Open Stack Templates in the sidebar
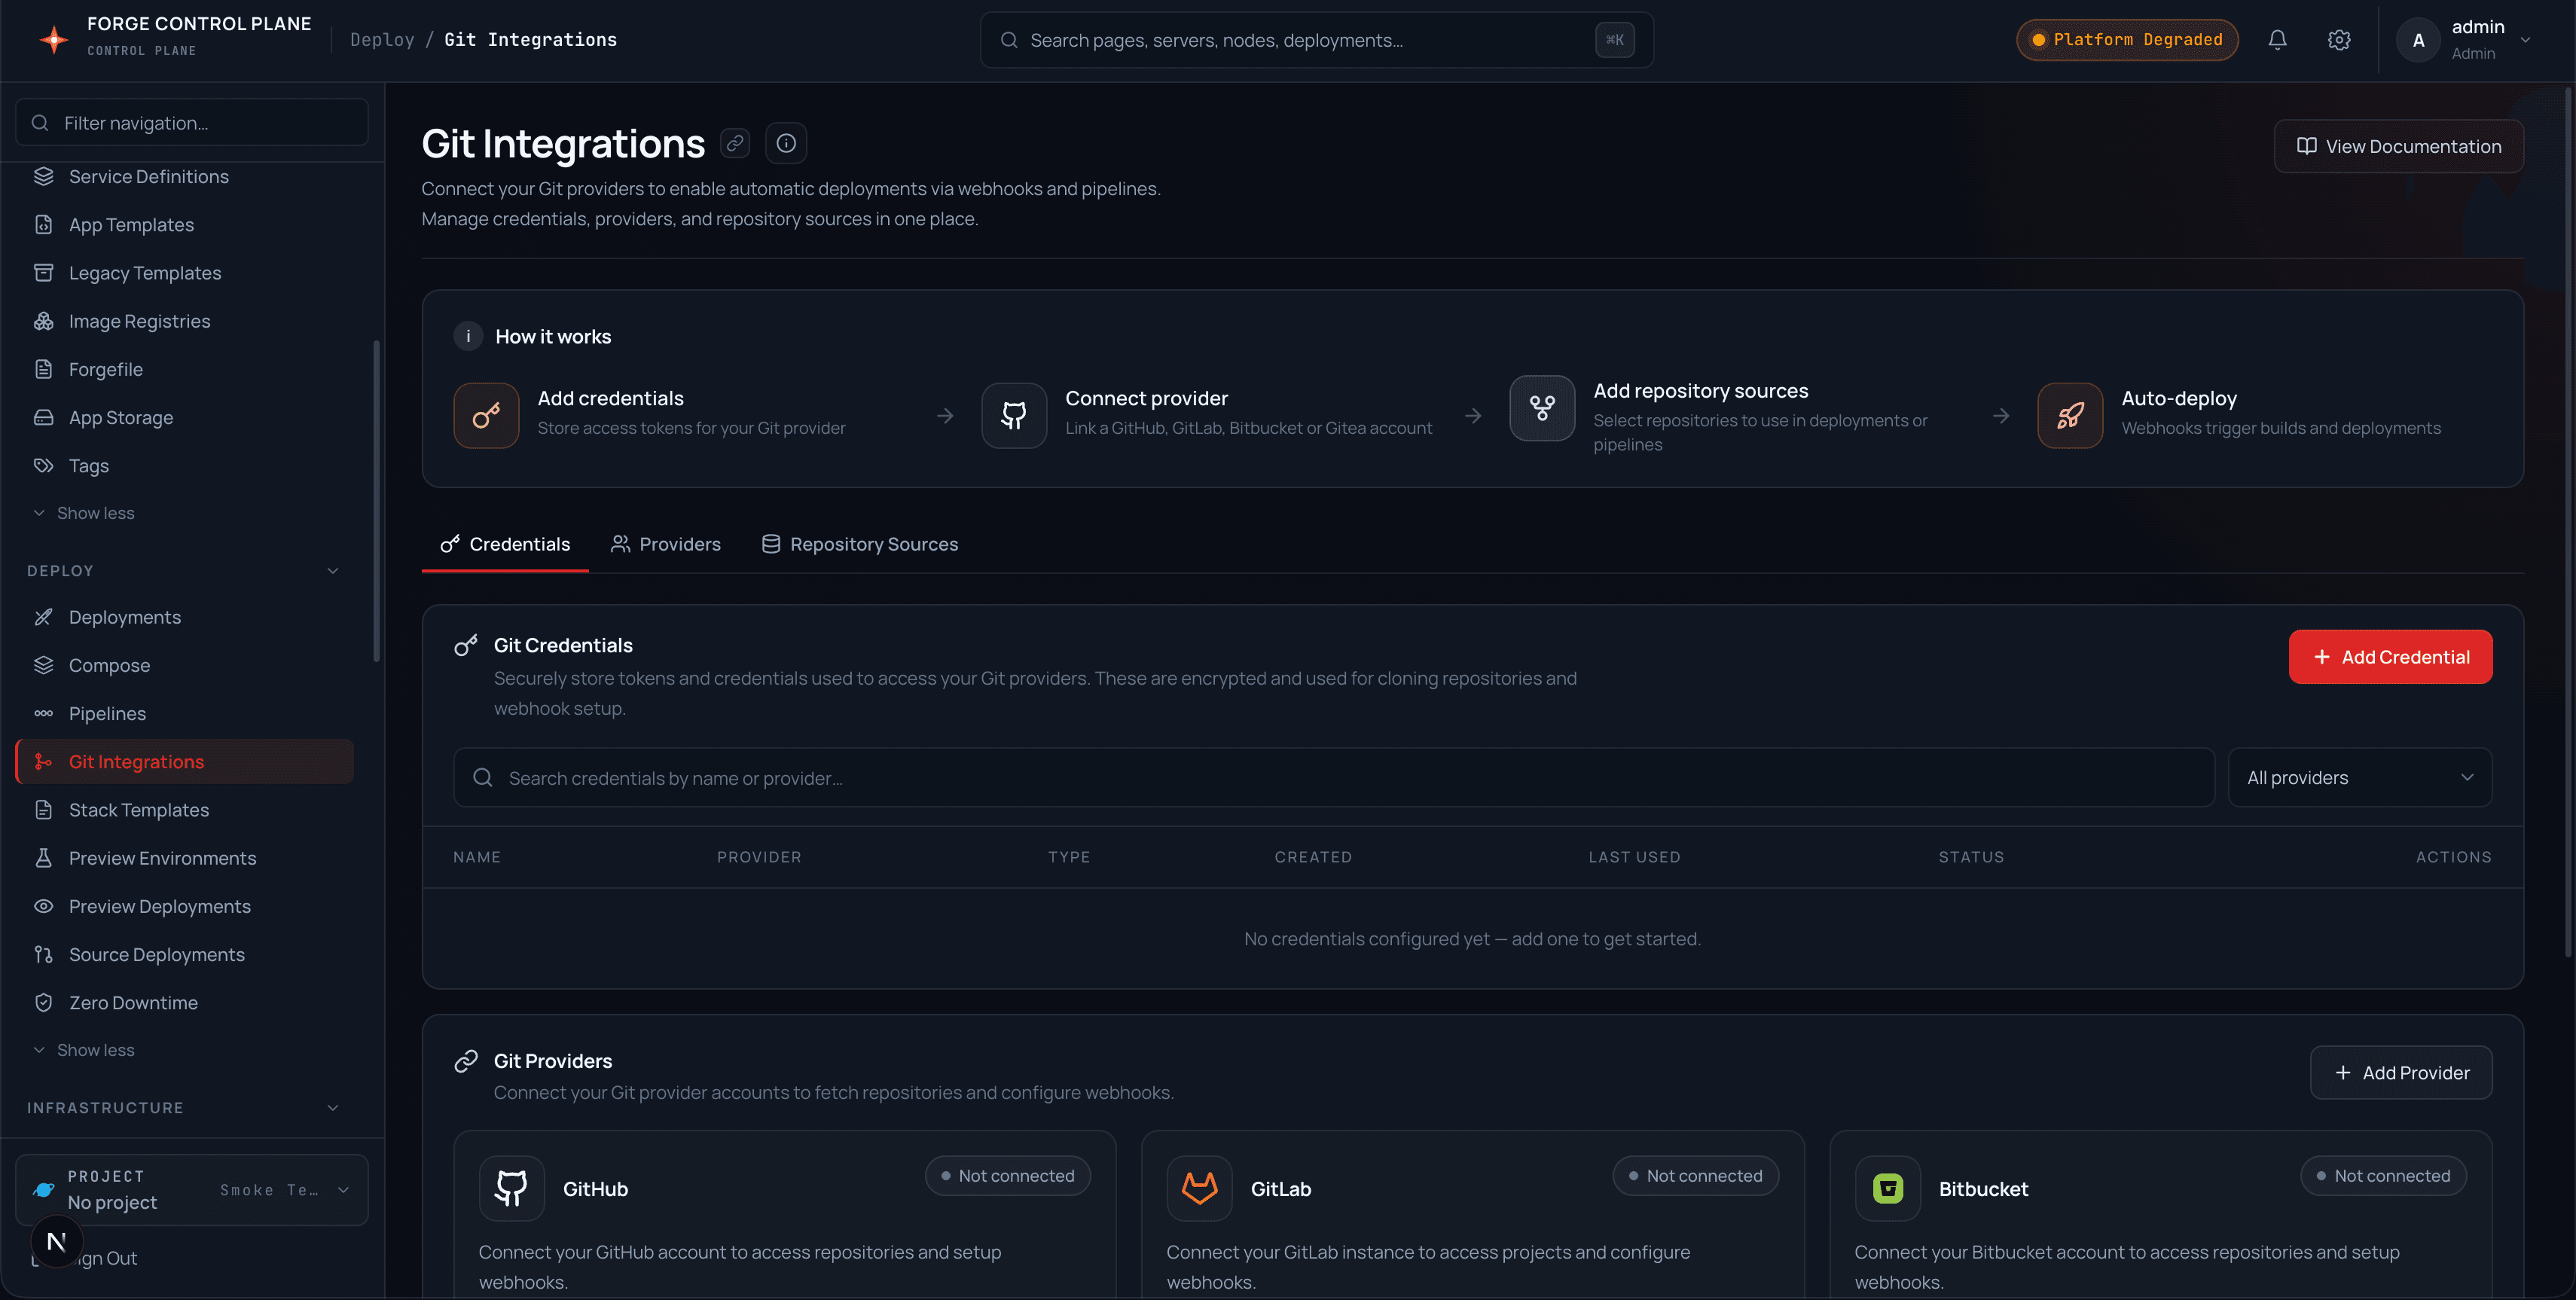Screen dimensions: 2576x1300 [185, 810]
